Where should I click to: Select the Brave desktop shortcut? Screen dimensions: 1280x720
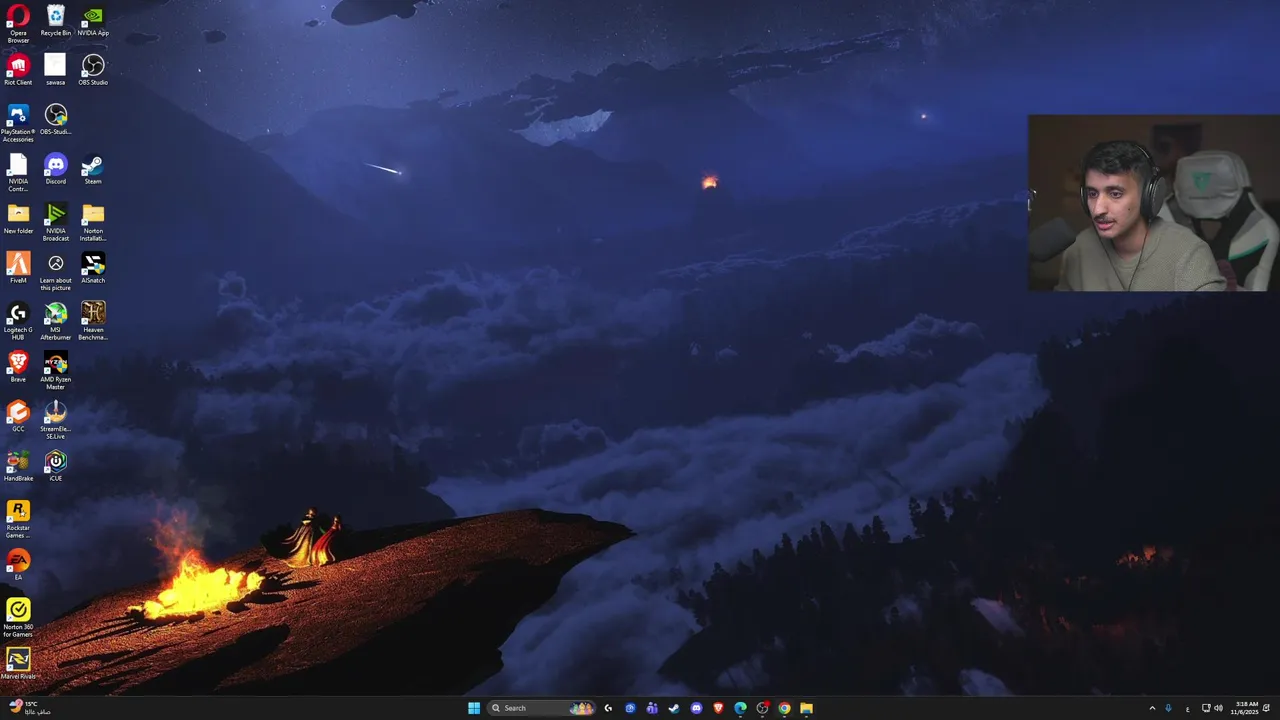(18, 367)
